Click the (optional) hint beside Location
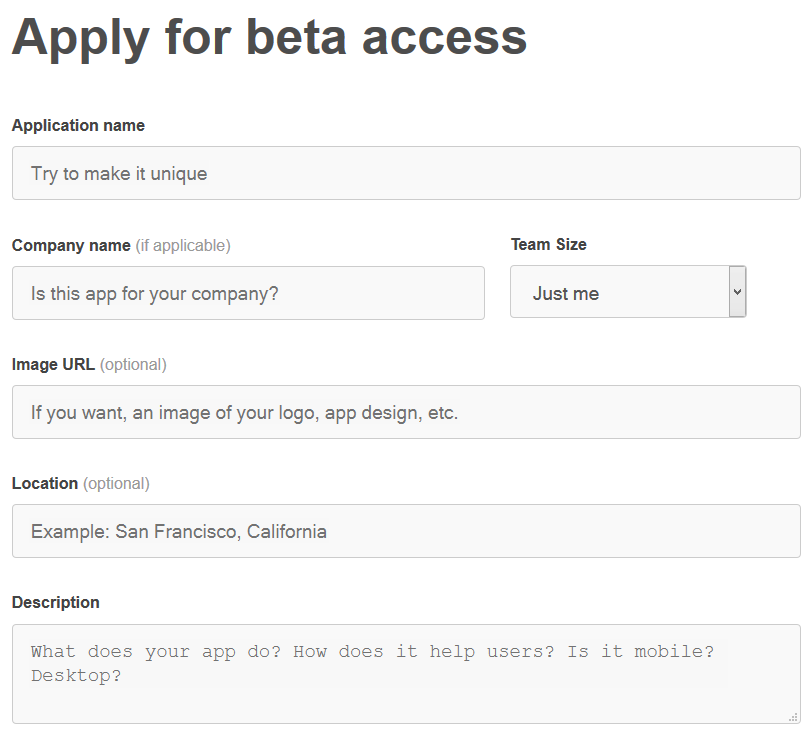Screen dimensions: 809x731 pyautogui.click(x=116, y=483)
